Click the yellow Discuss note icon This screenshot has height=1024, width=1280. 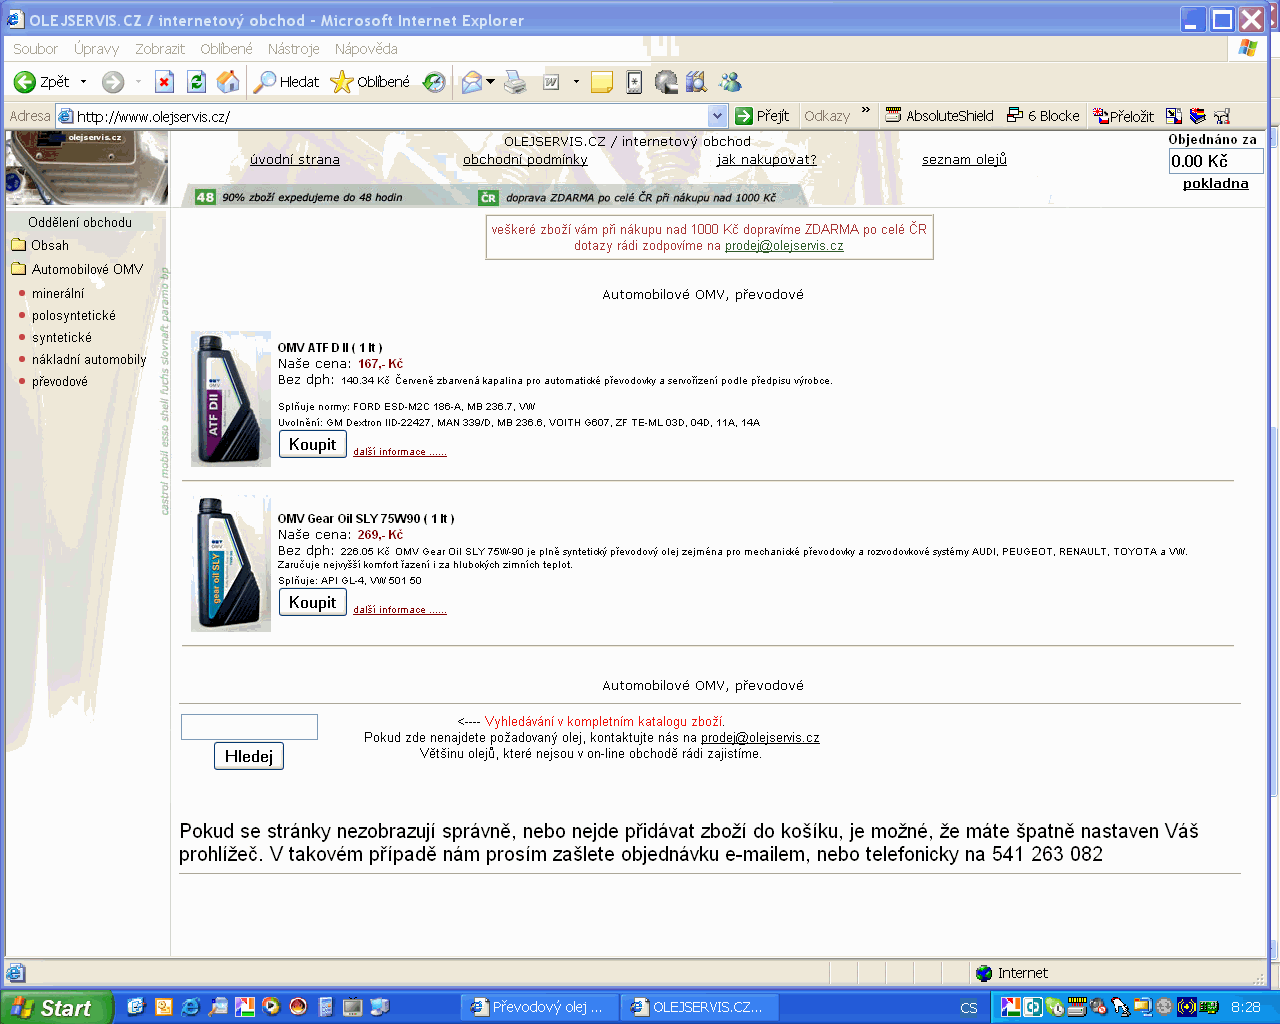[x=602, y=82]
